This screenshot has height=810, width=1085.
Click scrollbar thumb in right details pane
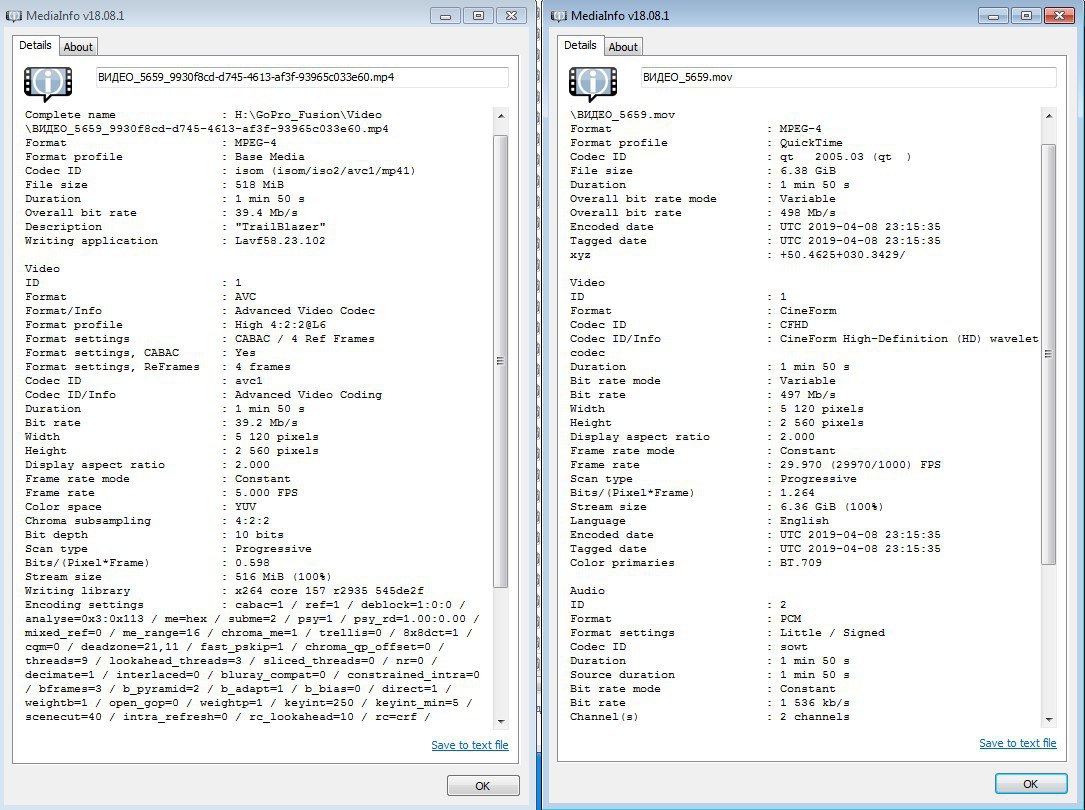point(1048,354)
